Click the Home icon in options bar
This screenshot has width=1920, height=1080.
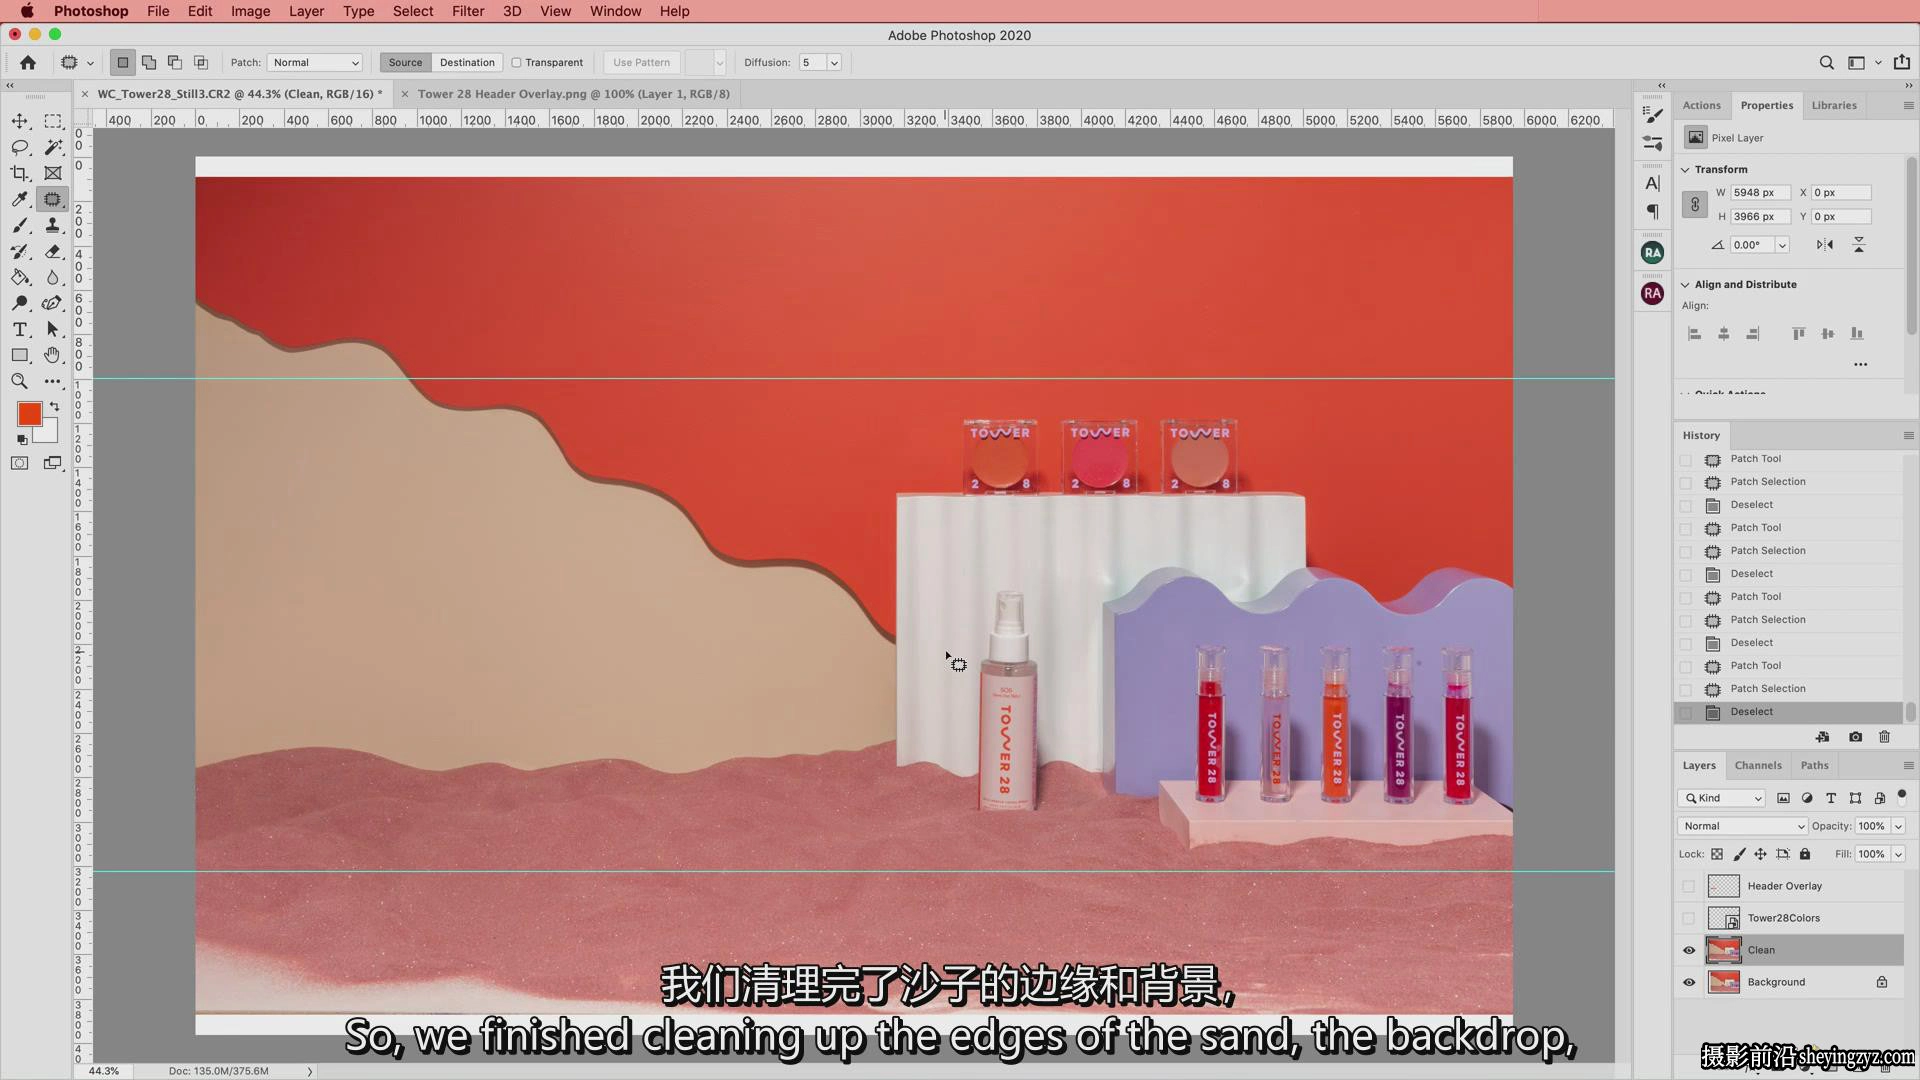(x=28, y=62)
